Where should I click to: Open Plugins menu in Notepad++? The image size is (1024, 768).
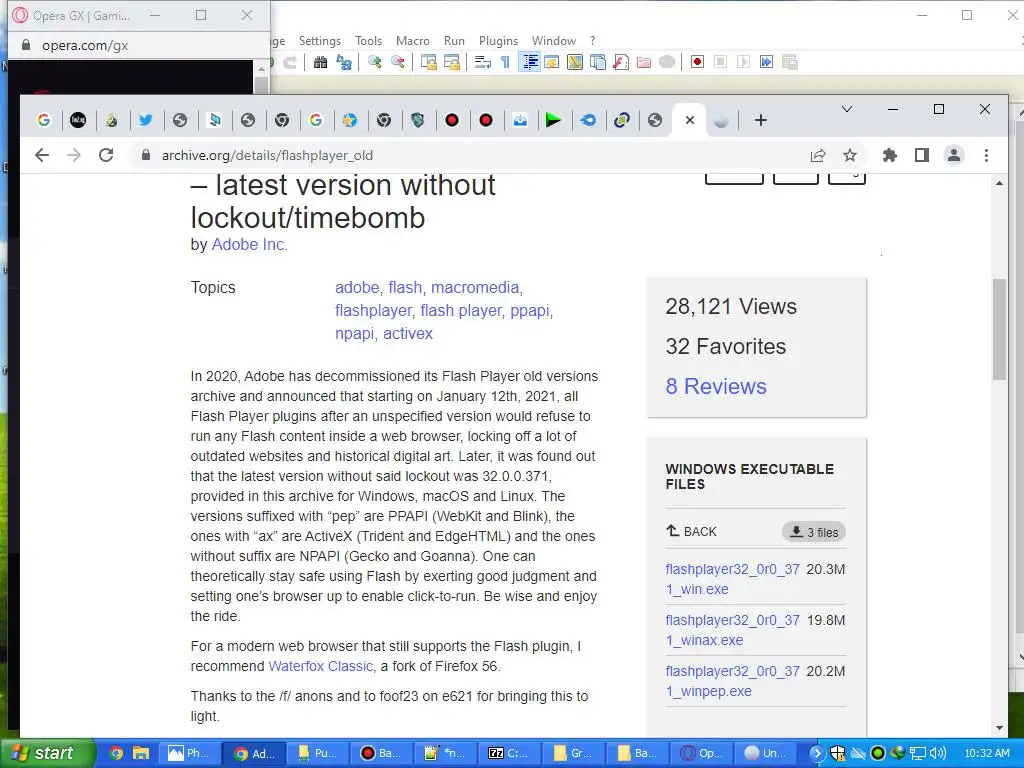point(498,40)
